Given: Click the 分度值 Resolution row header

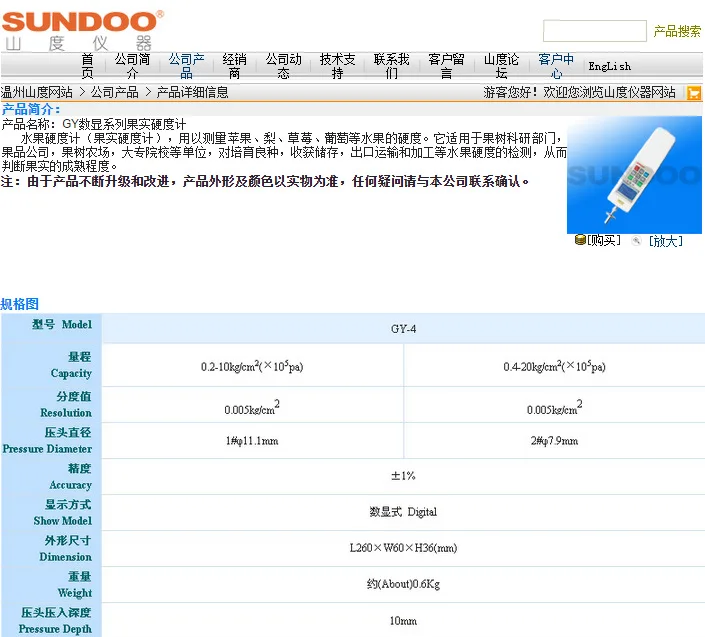Looking at the screenshot, I should [51, 404].
